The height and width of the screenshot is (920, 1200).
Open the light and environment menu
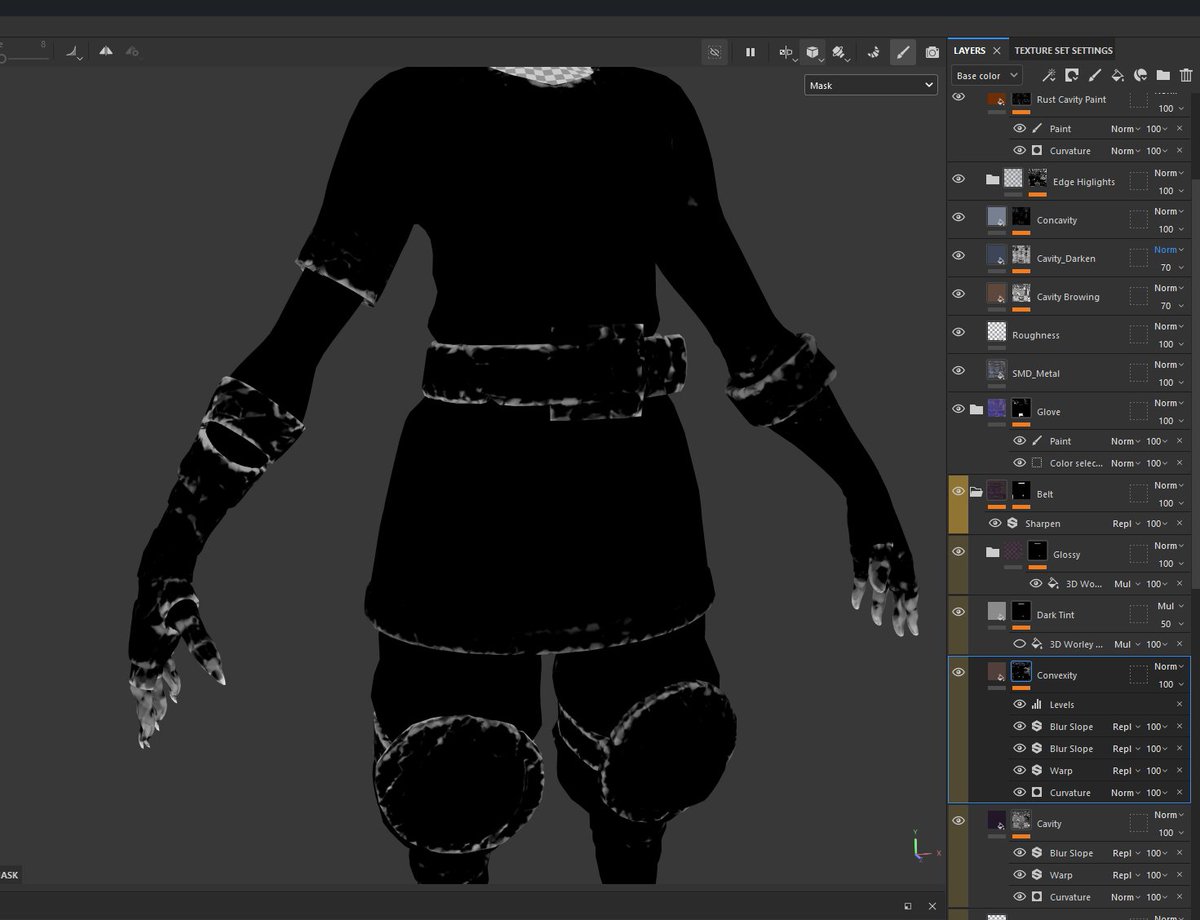click(x=840, y=52)
